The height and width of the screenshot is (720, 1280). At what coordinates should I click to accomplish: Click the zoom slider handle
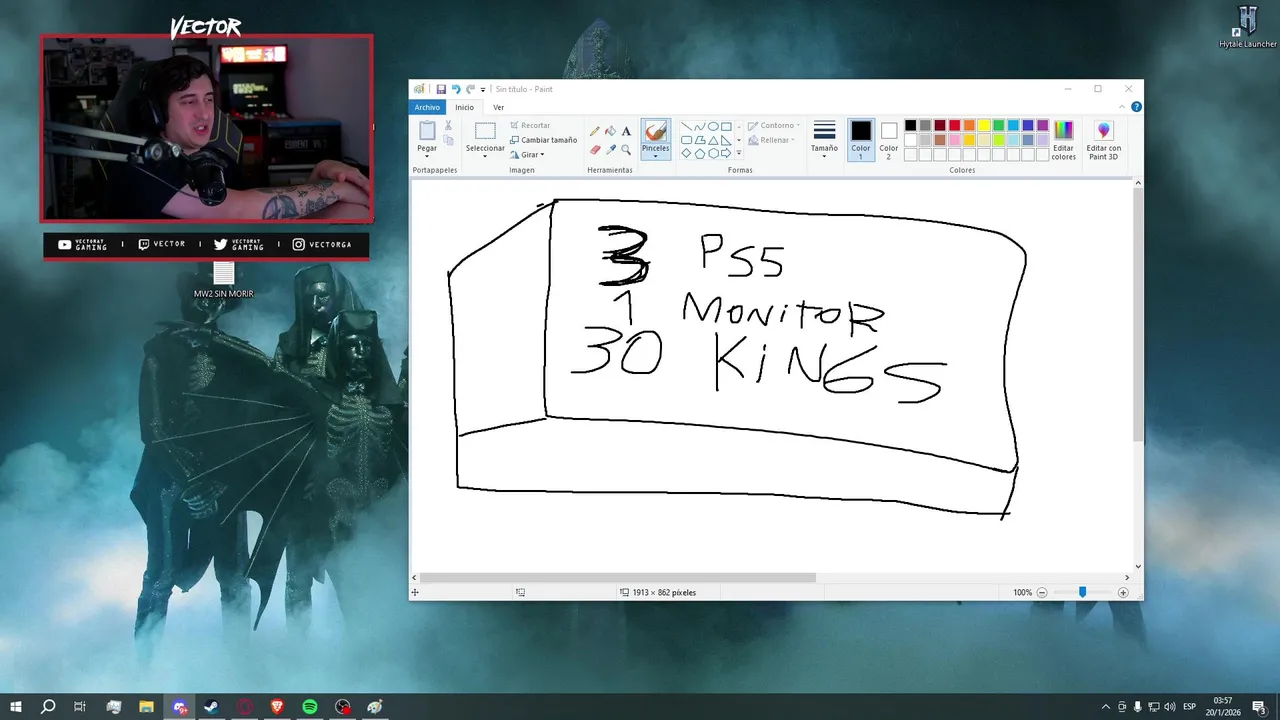1082,593
